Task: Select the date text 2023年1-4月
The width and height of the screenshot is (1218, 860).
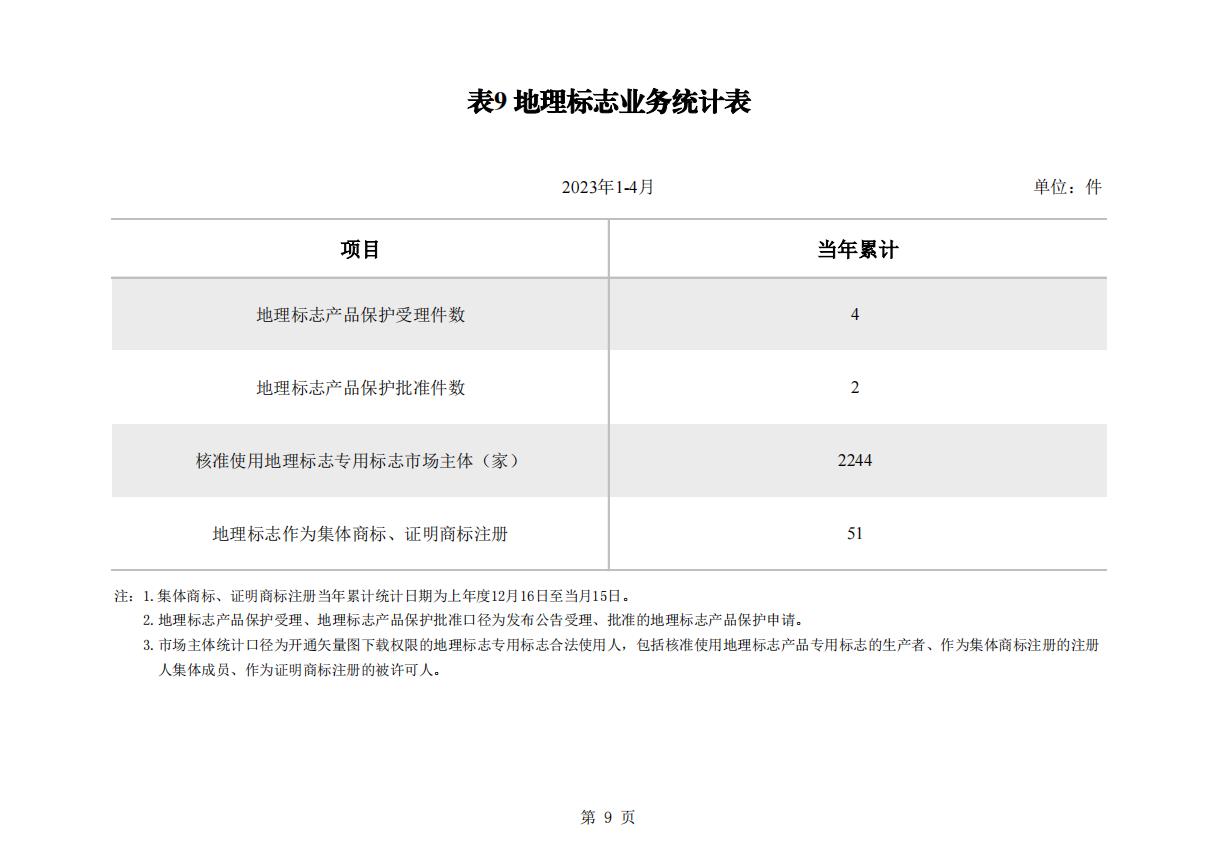Action: 608,187
